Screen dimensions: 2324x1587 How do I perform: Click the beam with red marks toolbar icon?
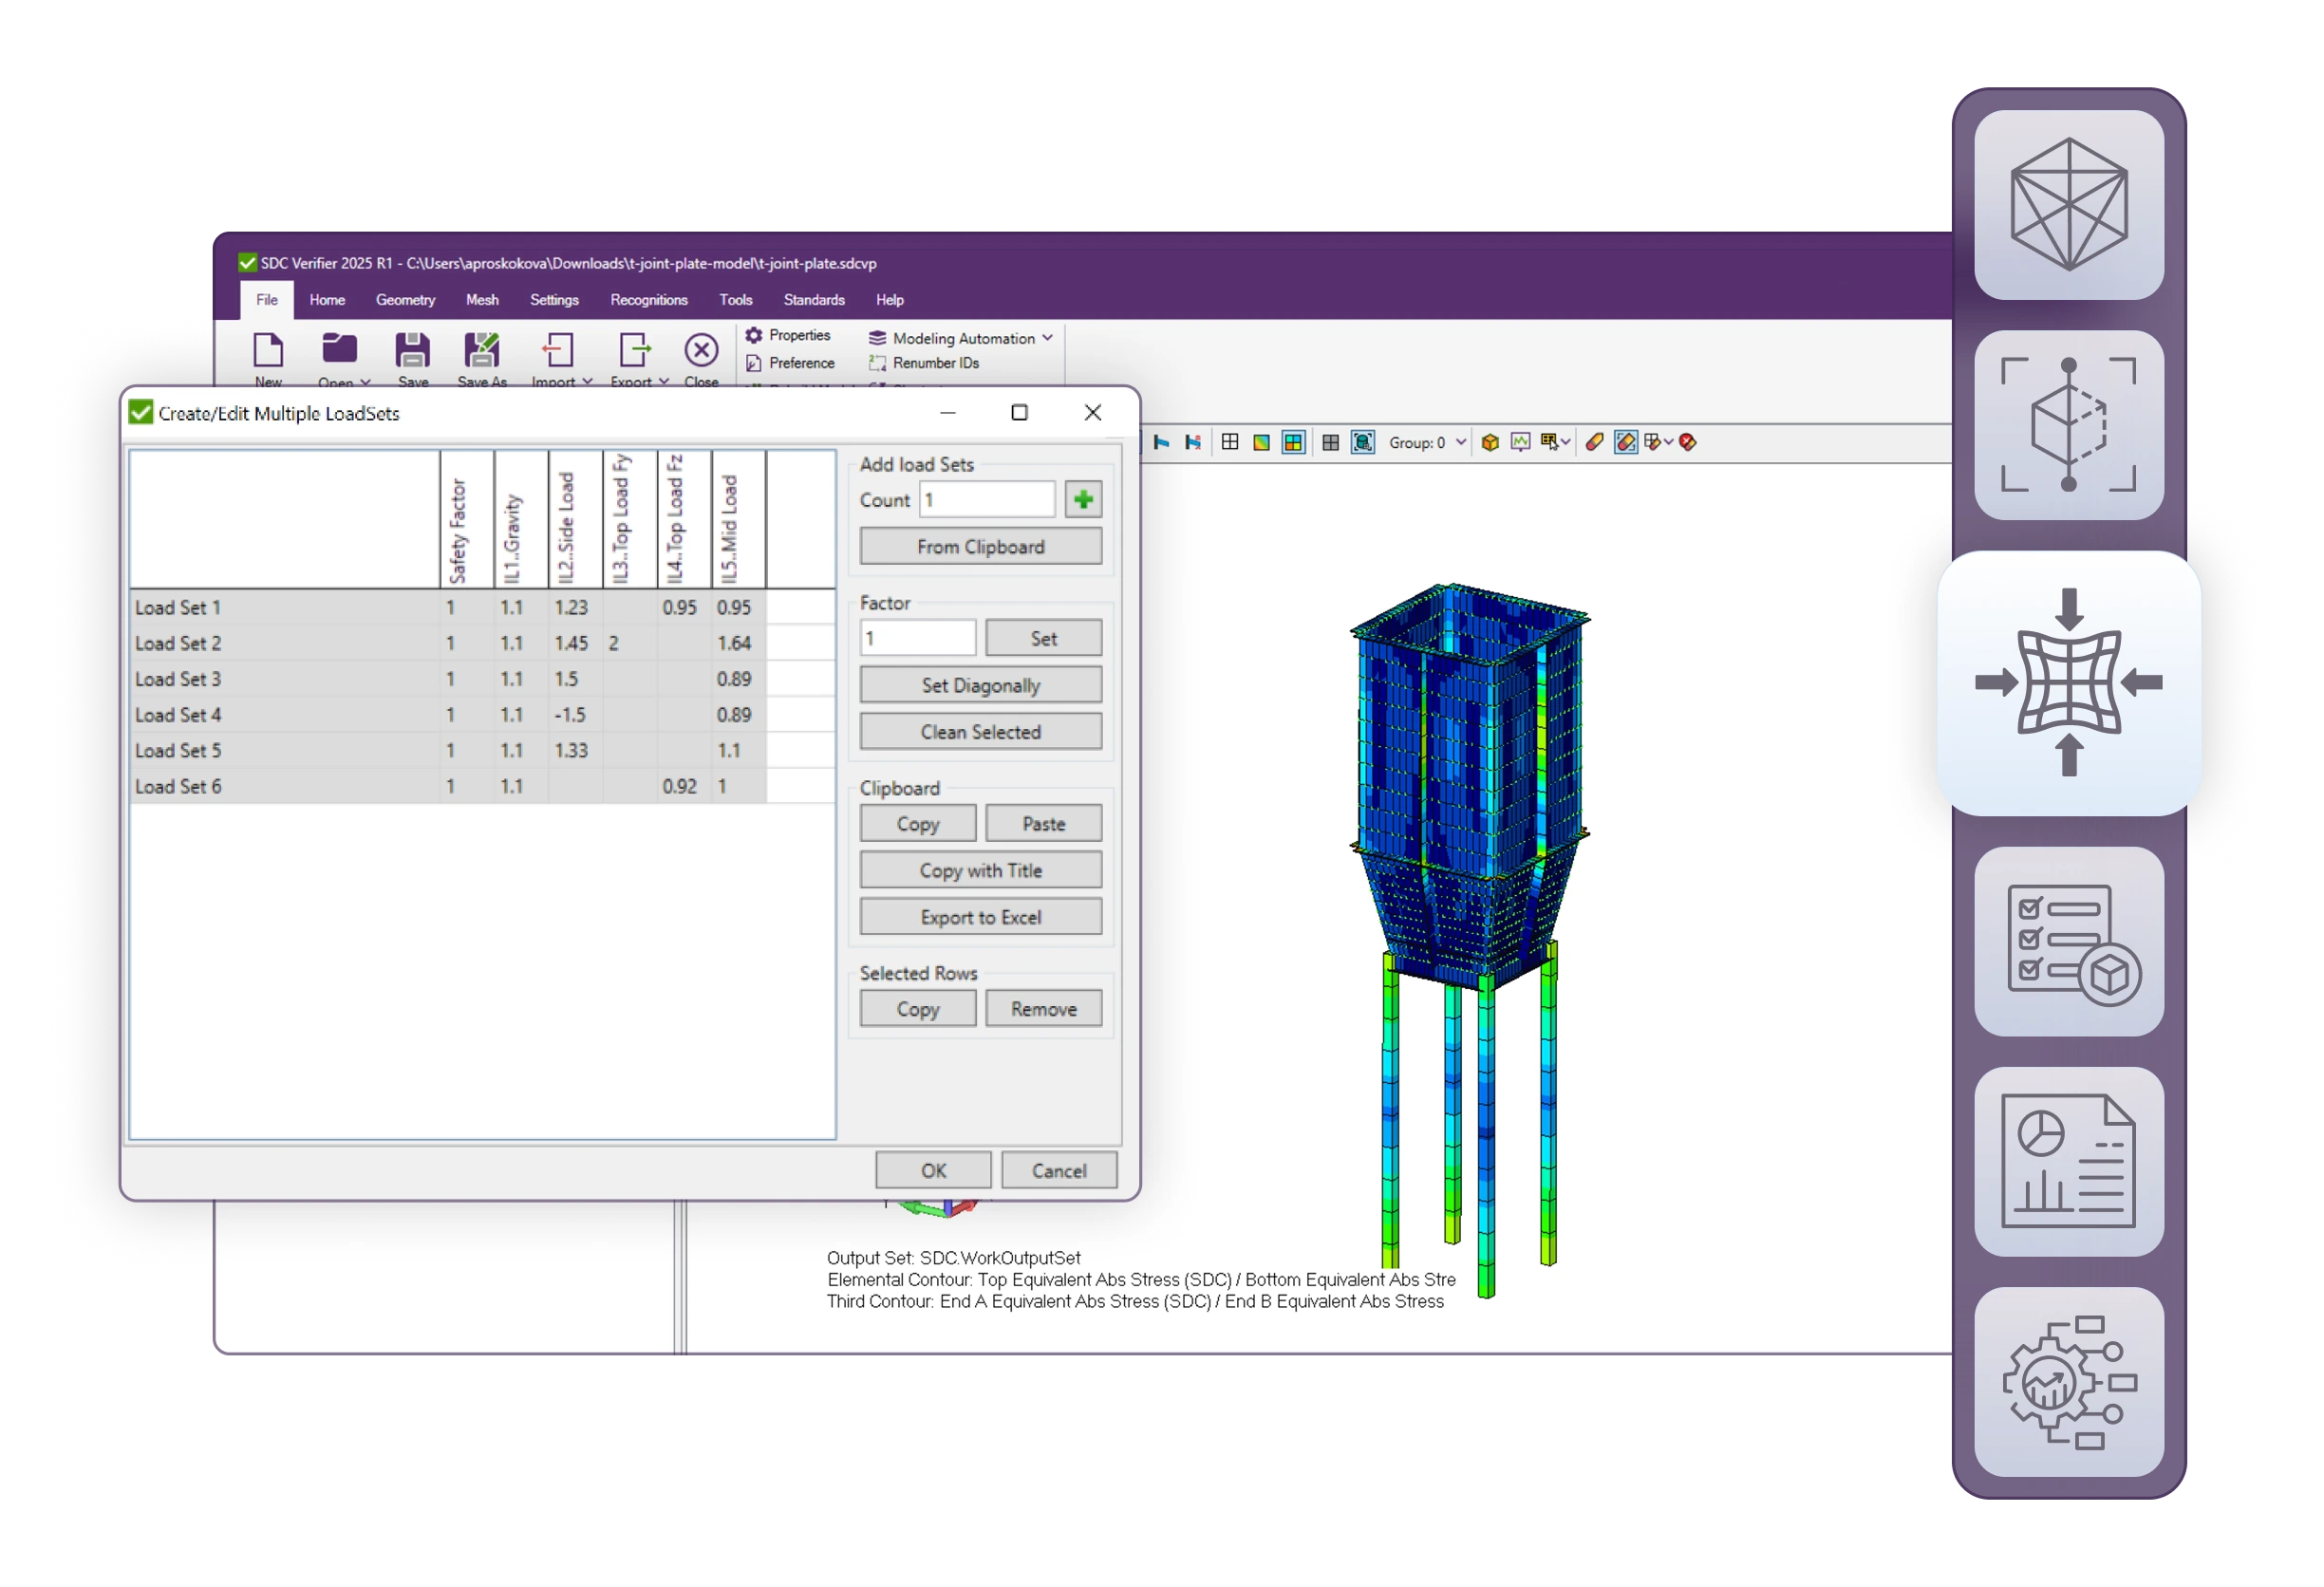point(1192,442)
